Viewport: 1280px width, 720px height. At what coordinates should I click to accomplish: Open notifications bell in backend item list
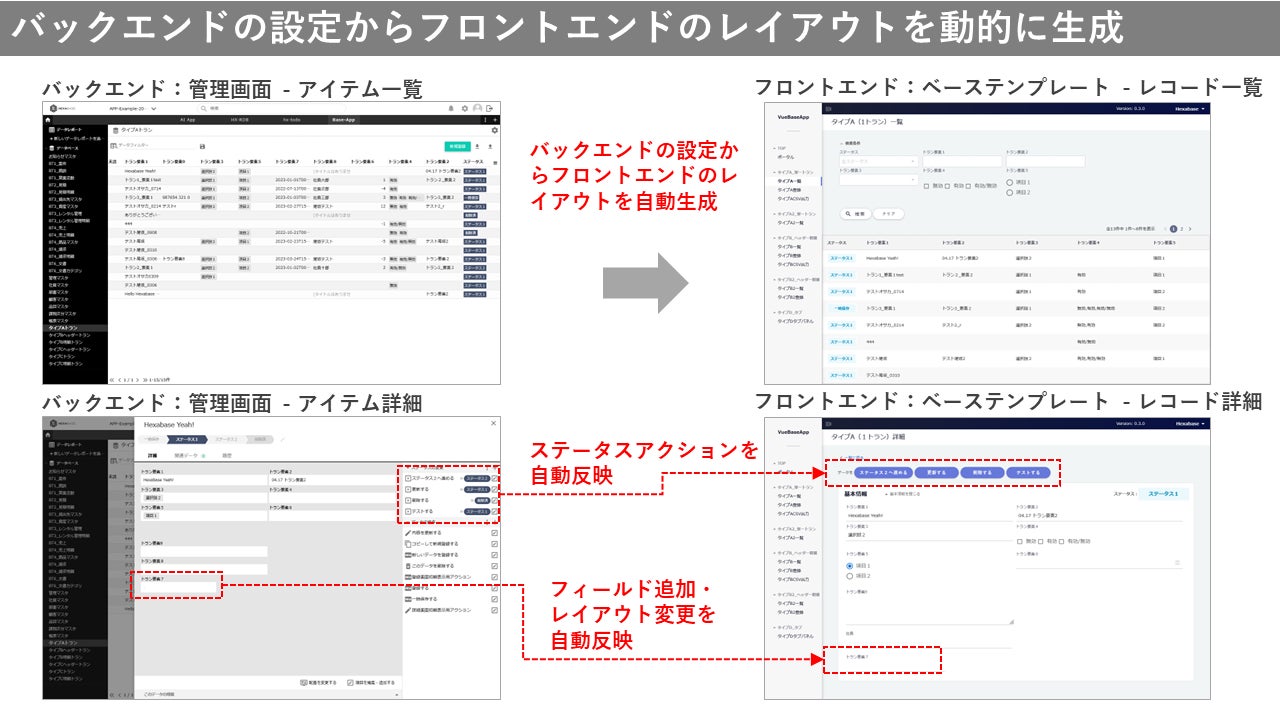(x=451, y=108)
